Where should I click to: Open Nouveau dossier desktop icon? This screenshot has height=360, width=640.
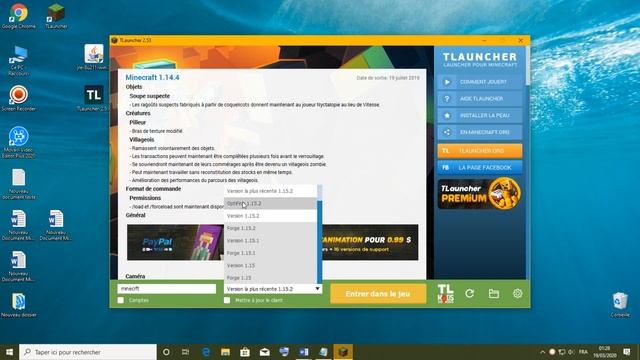[18, 304]
